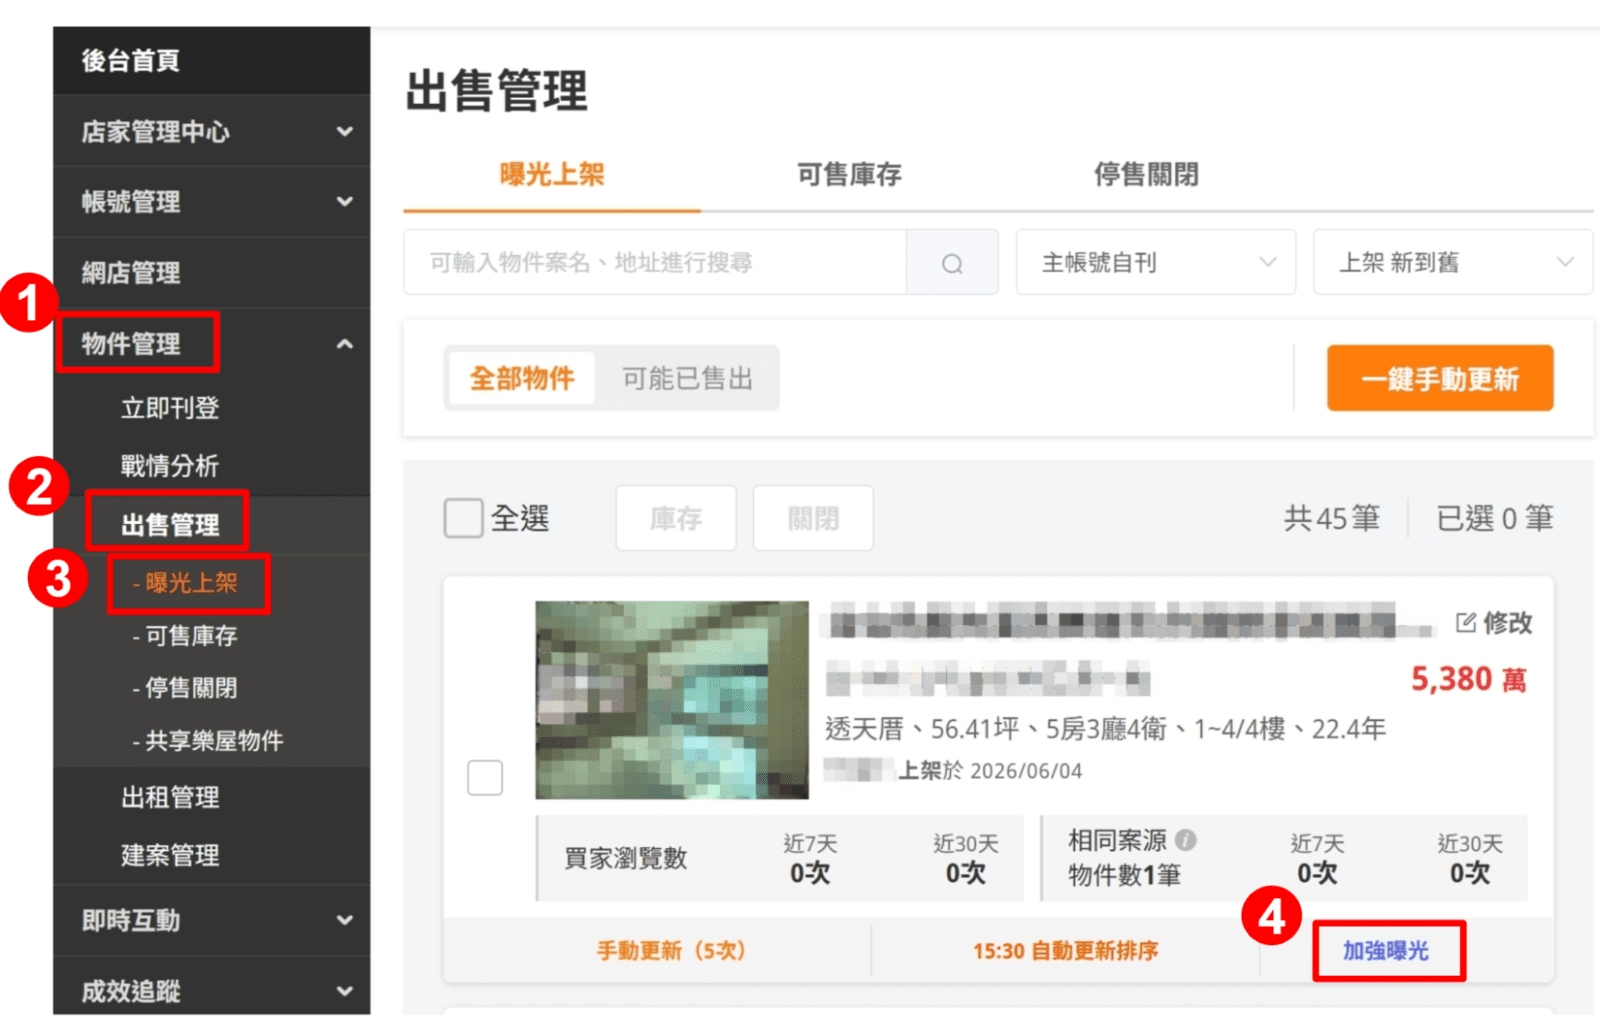Tick the checkbox beside the 5,380 萬 listing
The image size is (1600, 1030).
pyautogui.click(x=485, y=777)
